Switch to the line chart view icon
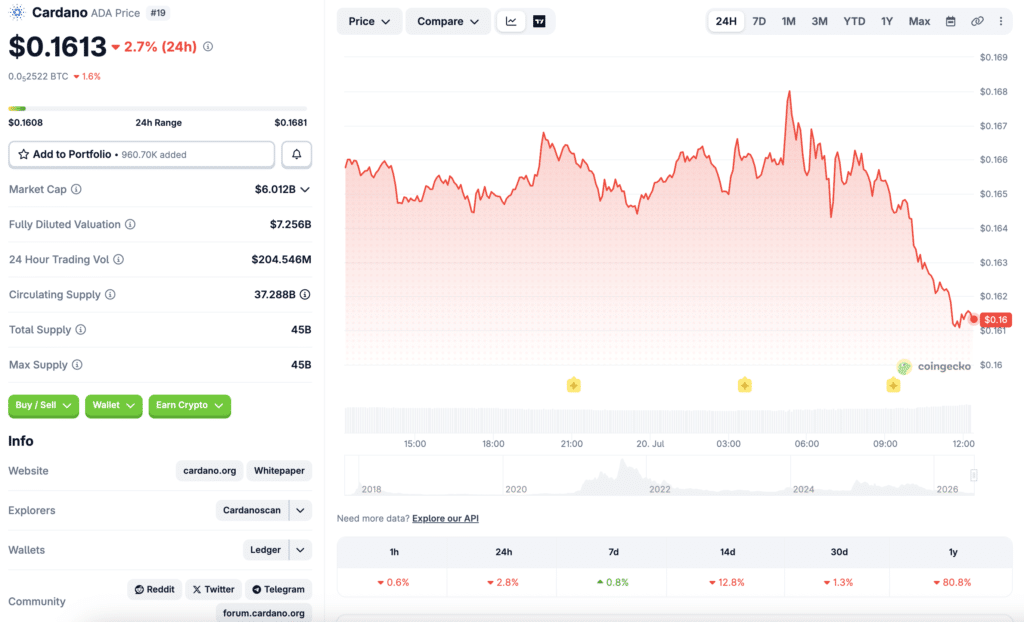Viewport: 1024px width, 622px height. (x=511, y=22)
